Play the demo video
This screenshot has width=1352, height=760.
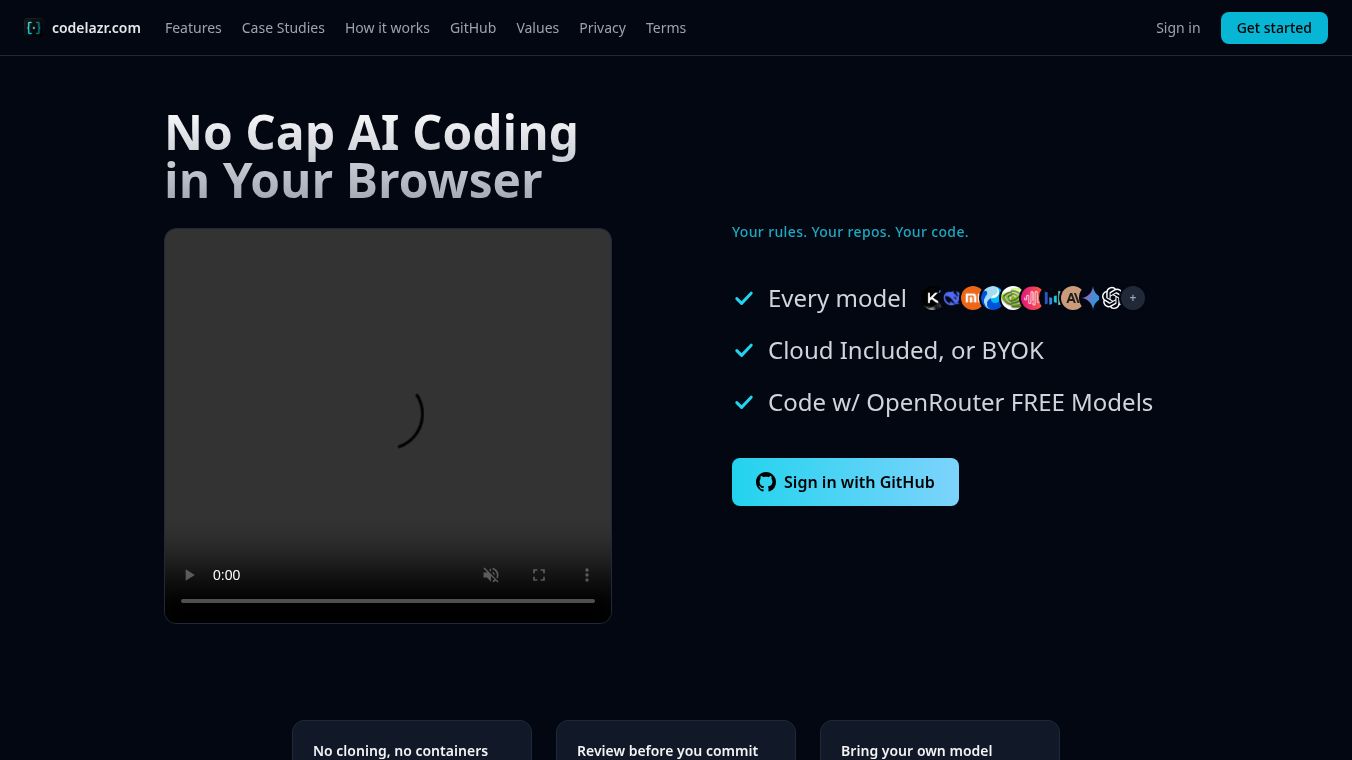coord(189,575)
